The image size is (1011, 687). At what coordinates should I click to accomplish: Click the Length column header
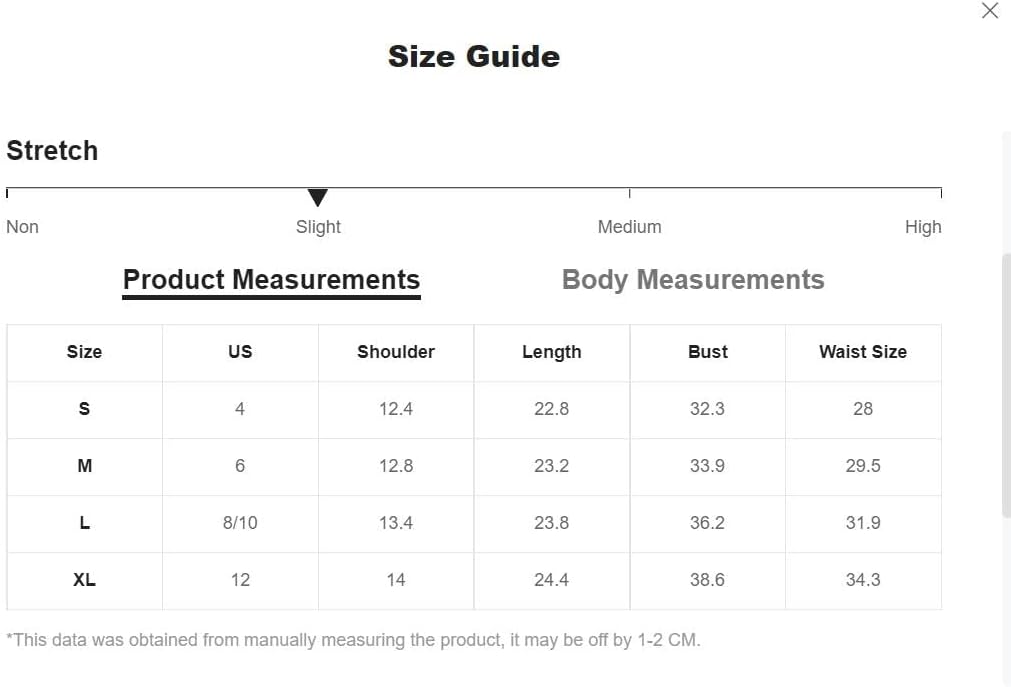click(551, 352)
